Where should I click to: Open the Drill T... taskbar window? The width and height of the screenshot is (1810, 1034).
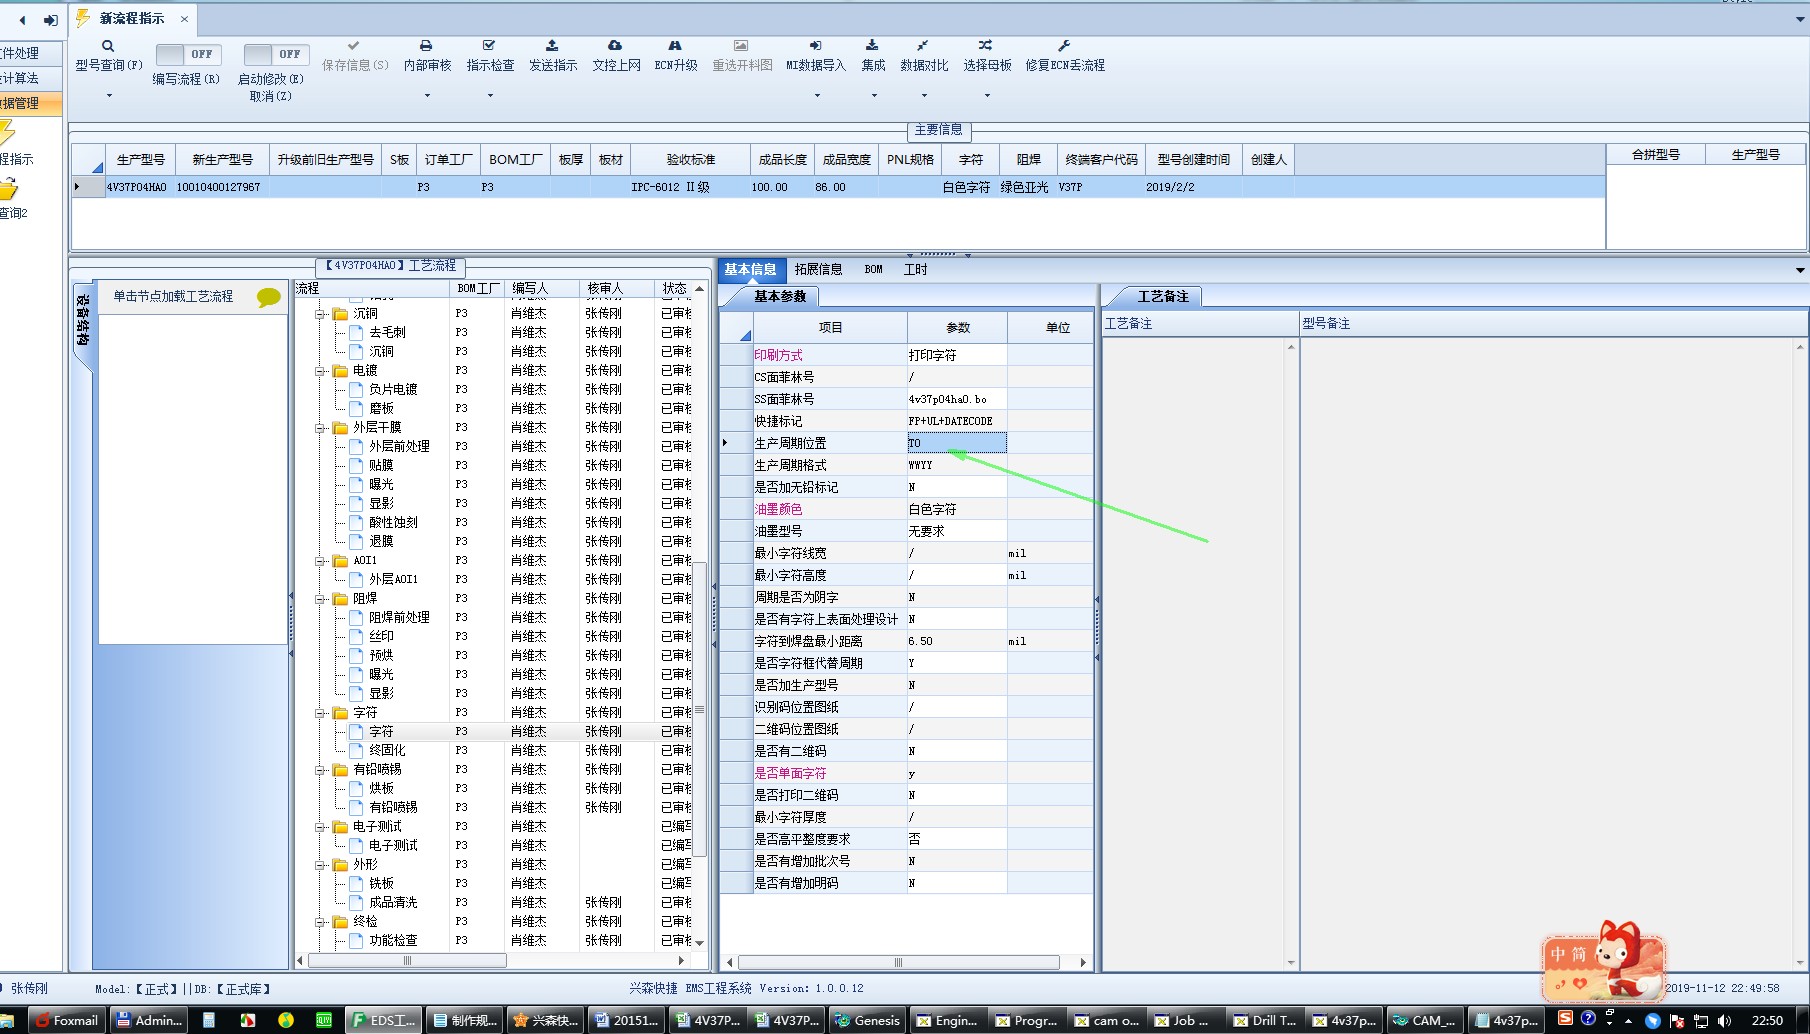(x=1267, y=1020)
